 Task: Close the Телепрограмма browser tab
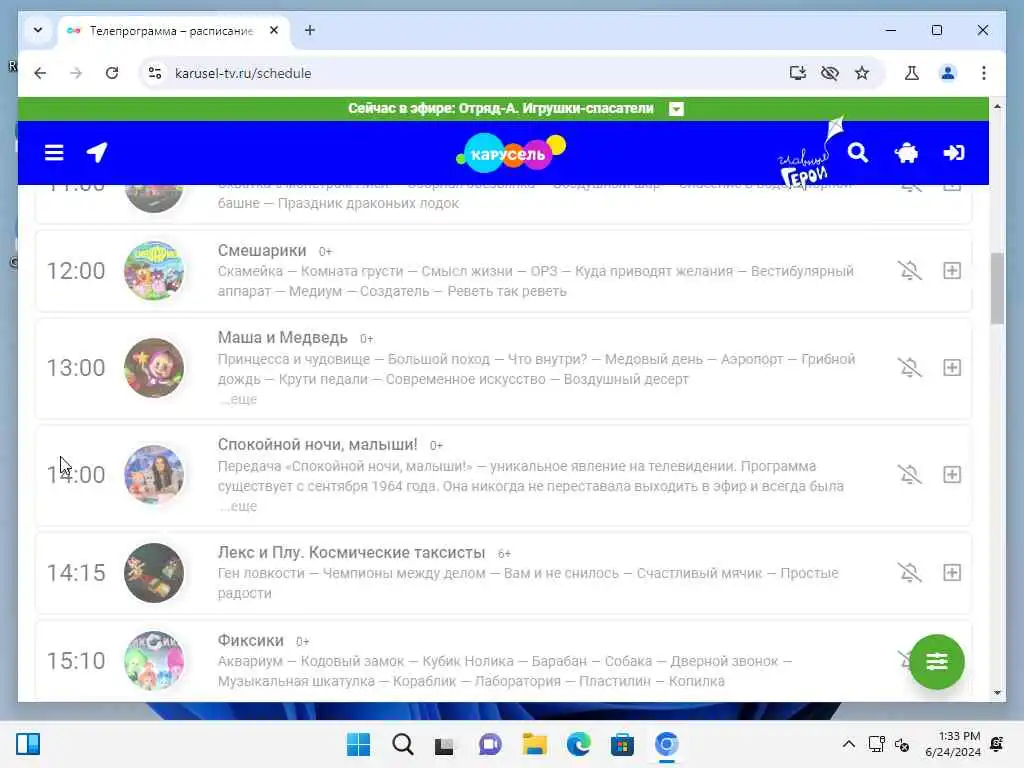(x=274, y=30)
